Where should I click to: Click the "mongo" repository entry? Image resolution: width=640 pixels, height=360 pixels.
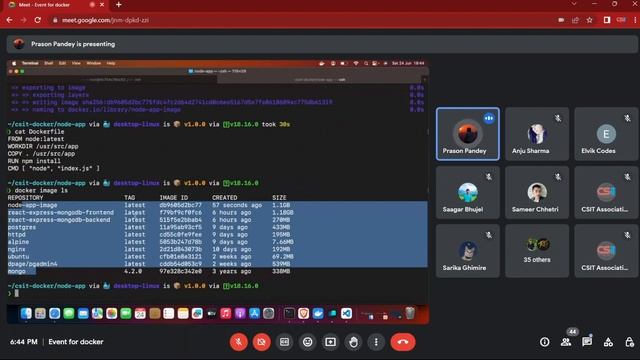[17, 271]
